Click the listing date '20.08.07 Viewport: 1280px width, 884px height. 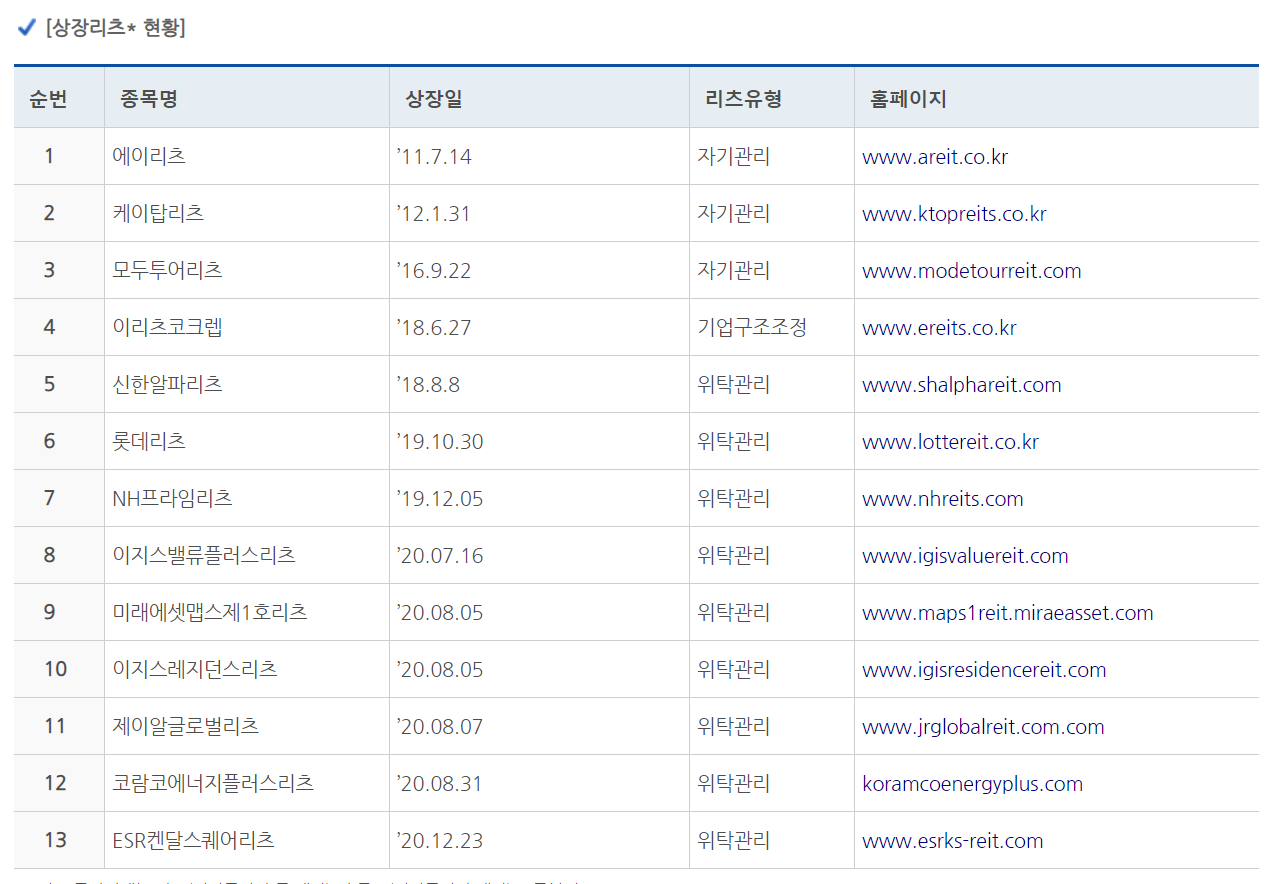[440, 726]
